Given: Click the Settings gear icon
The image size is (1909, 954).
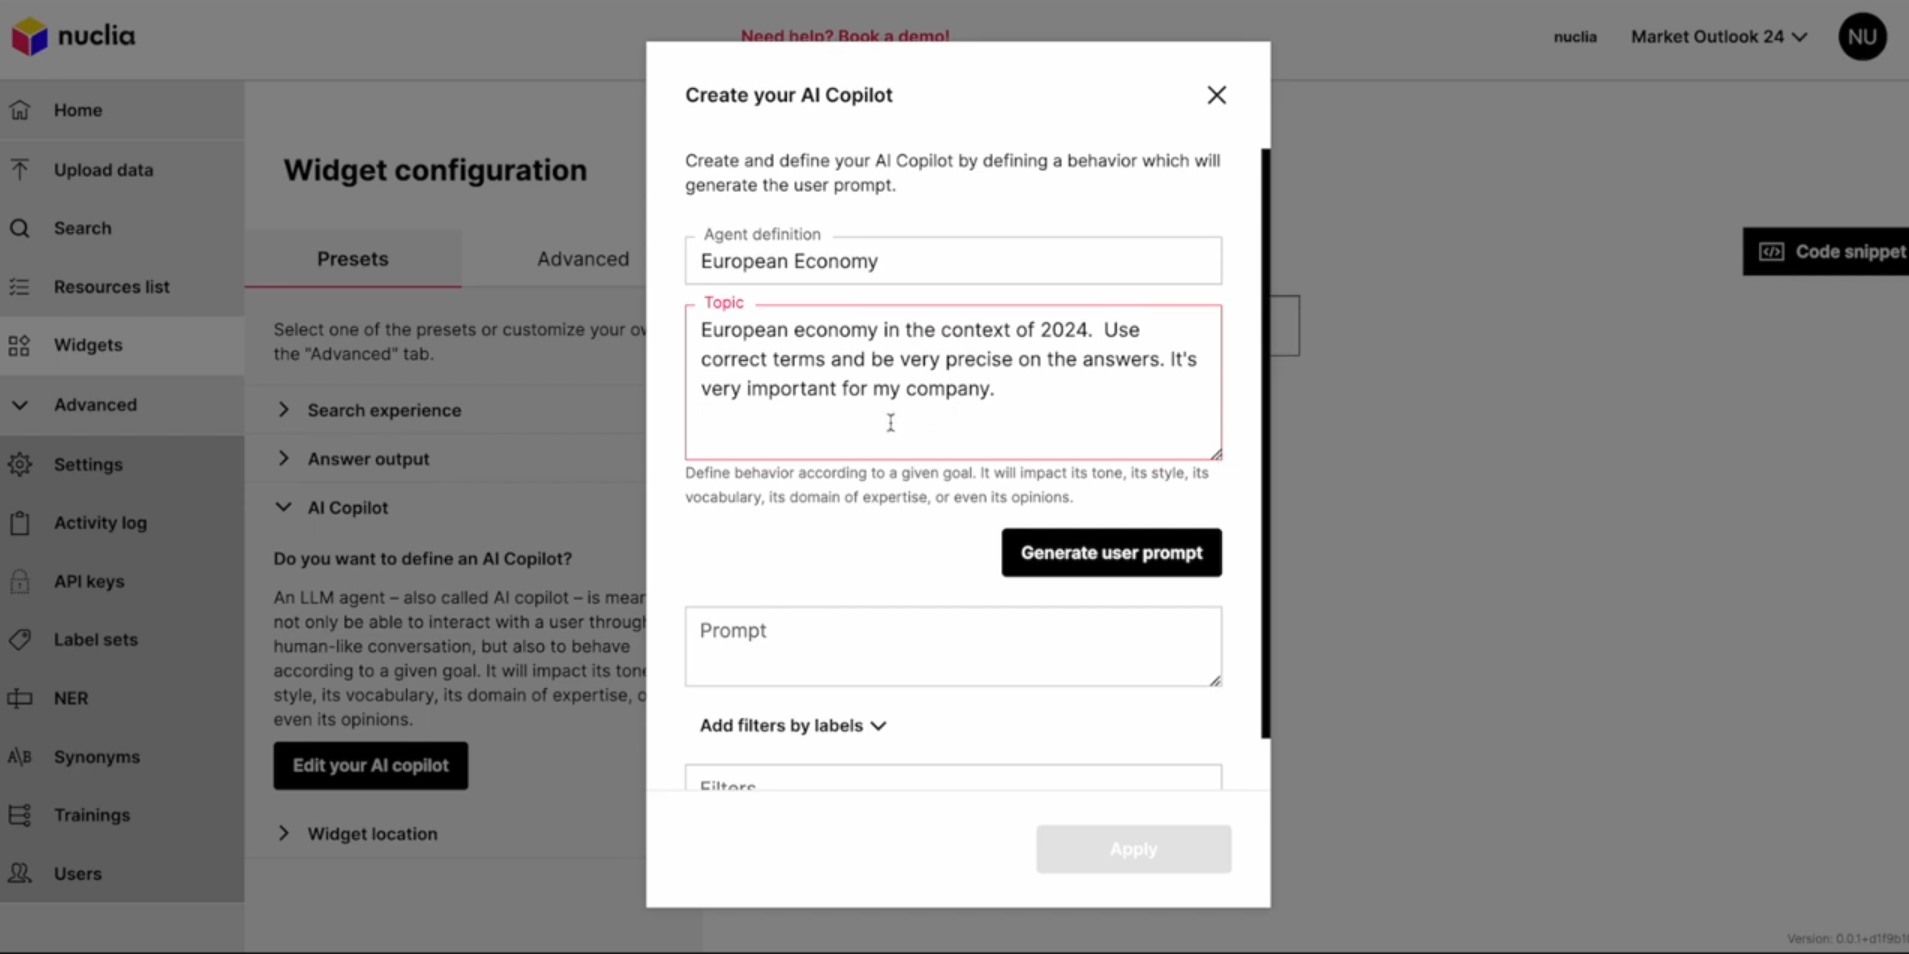Looking at the screenshot, I should (x=20, y=464).
